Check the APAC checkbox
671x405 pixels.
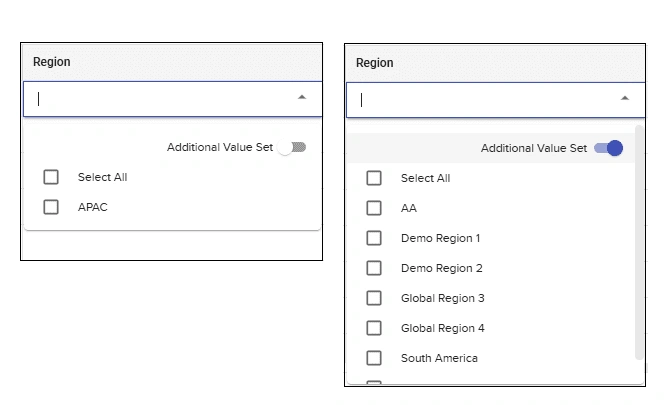tap(51, 207)
